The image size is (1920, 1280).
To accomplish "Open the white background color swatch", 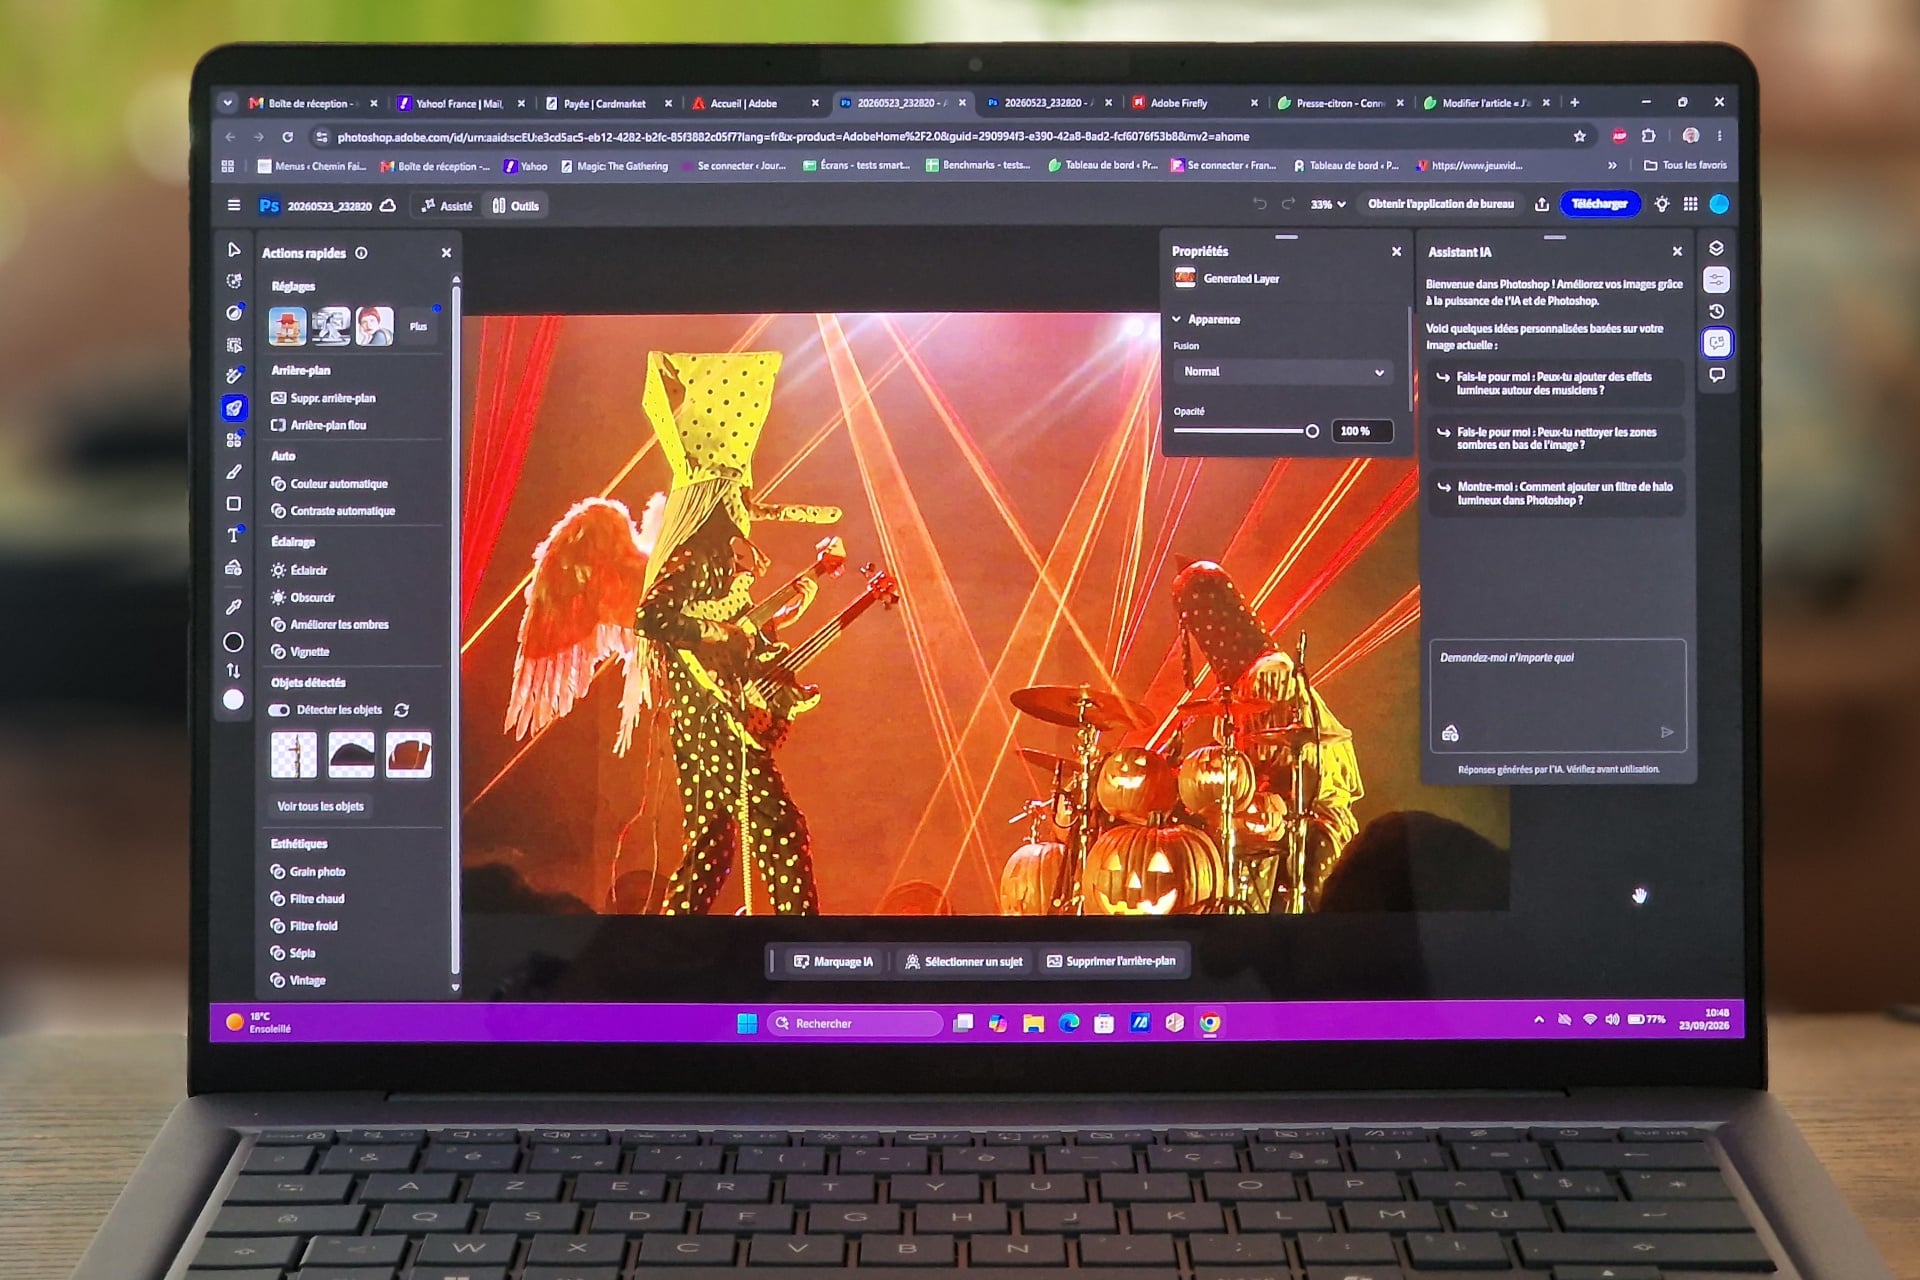I will click(234, 700).
